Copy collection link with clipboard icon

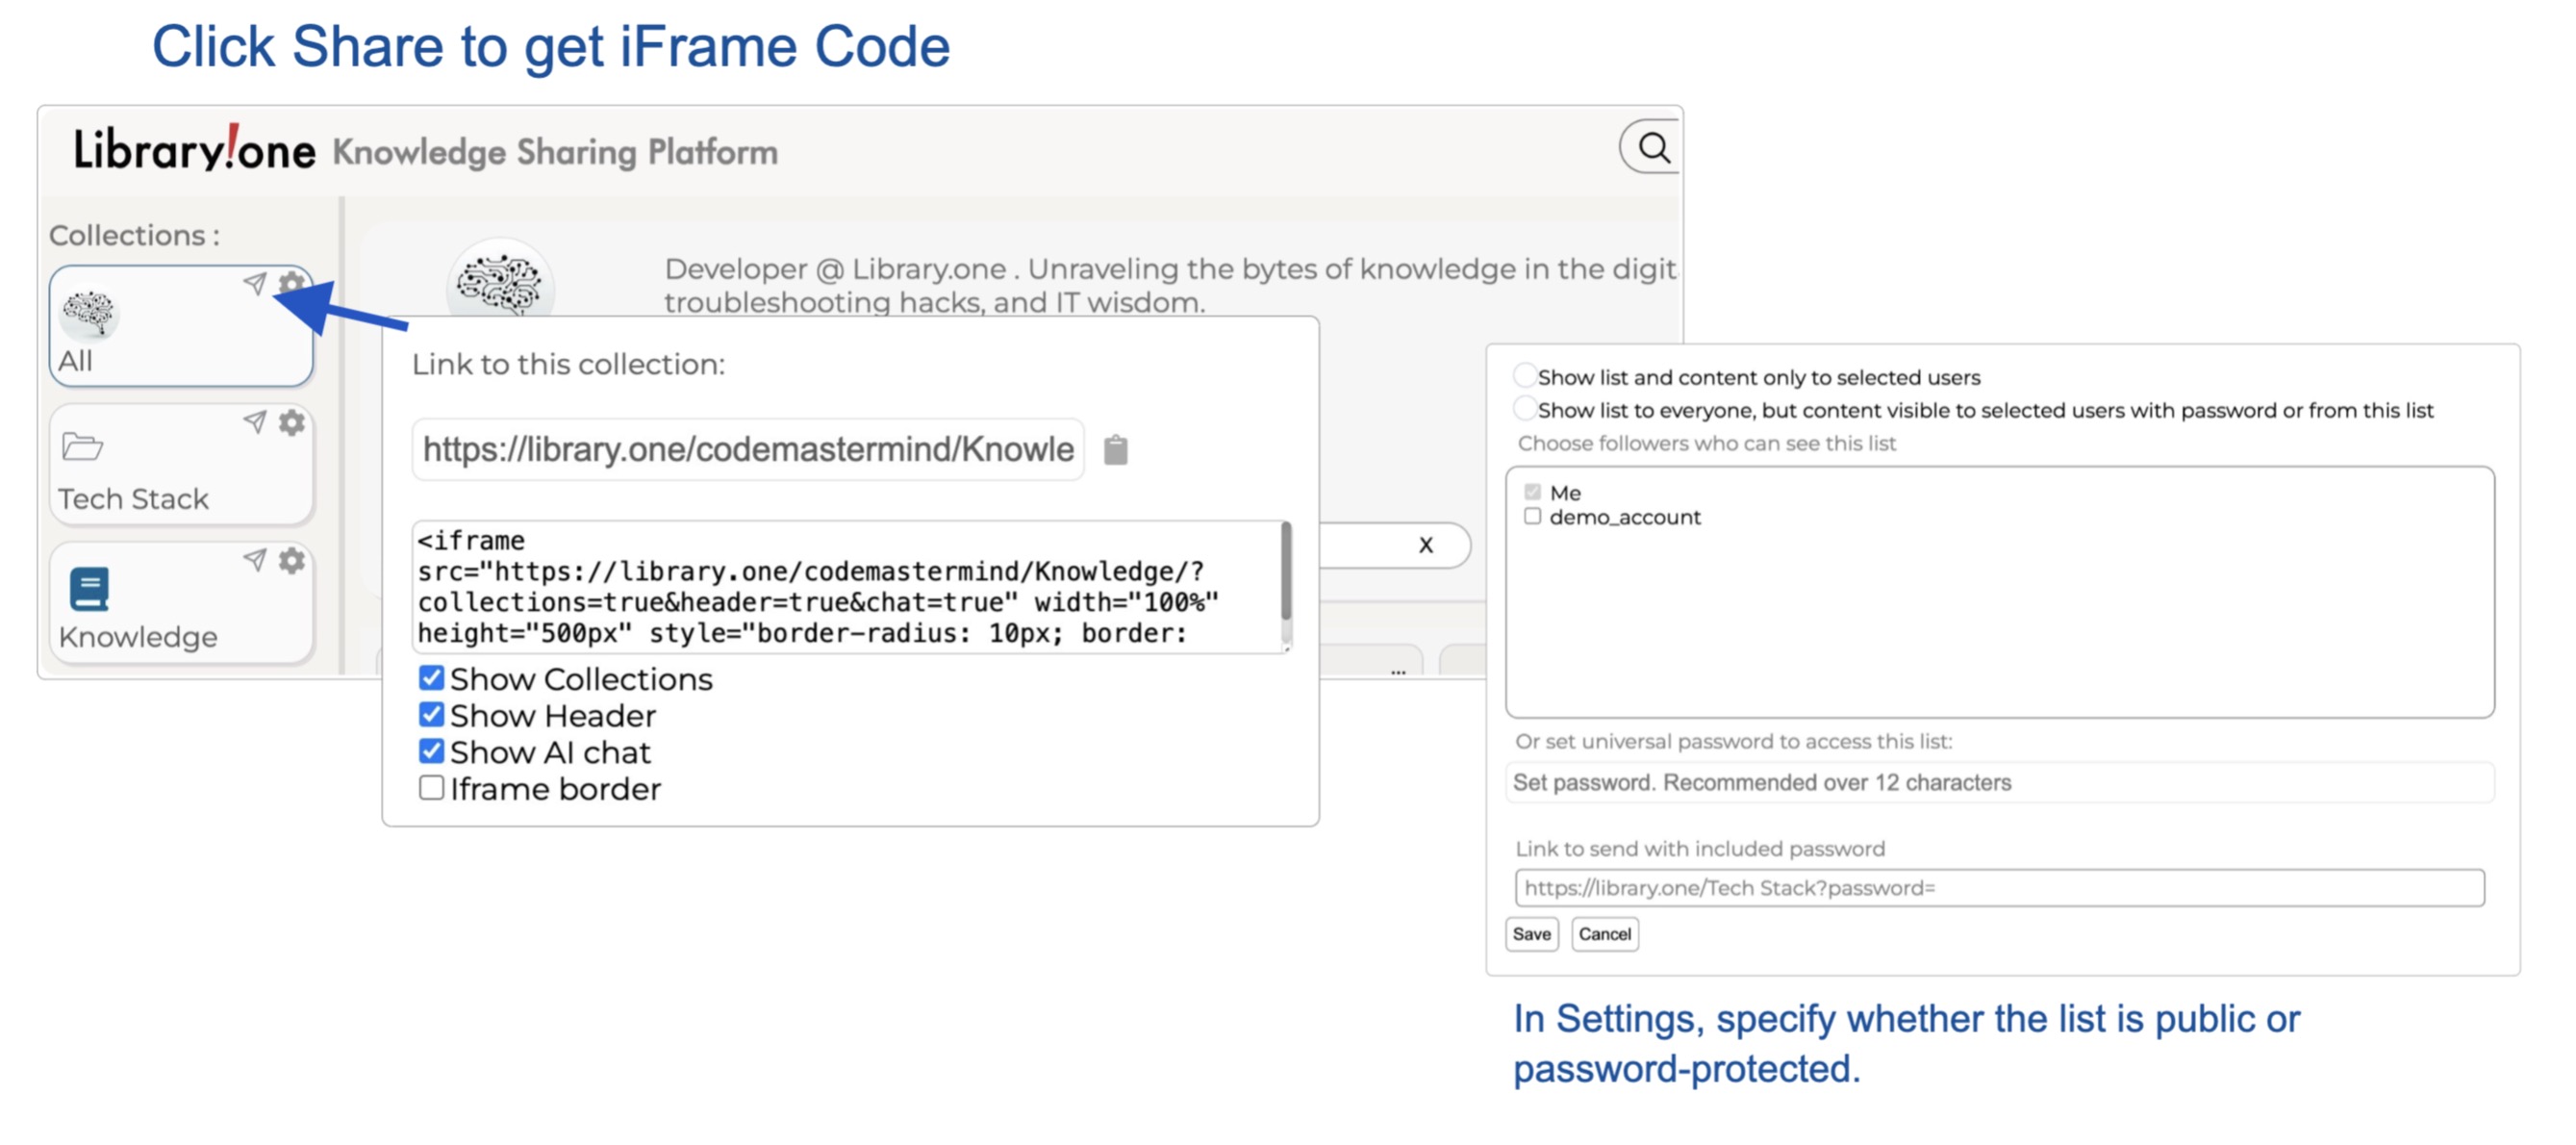tap(1115, 450)
